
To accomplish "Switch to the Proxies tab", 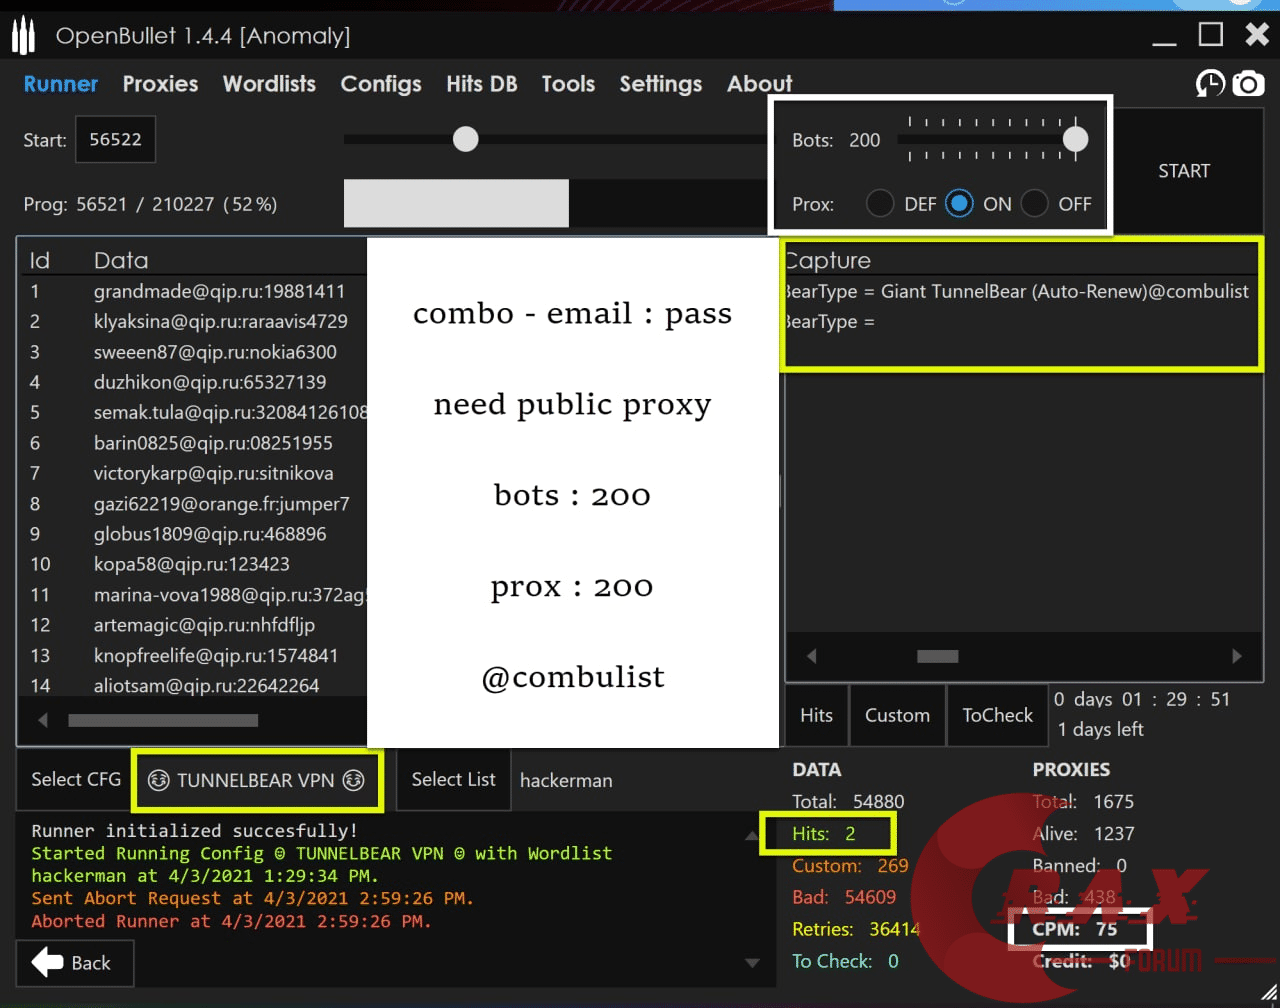I will click(x=160, y=84).
